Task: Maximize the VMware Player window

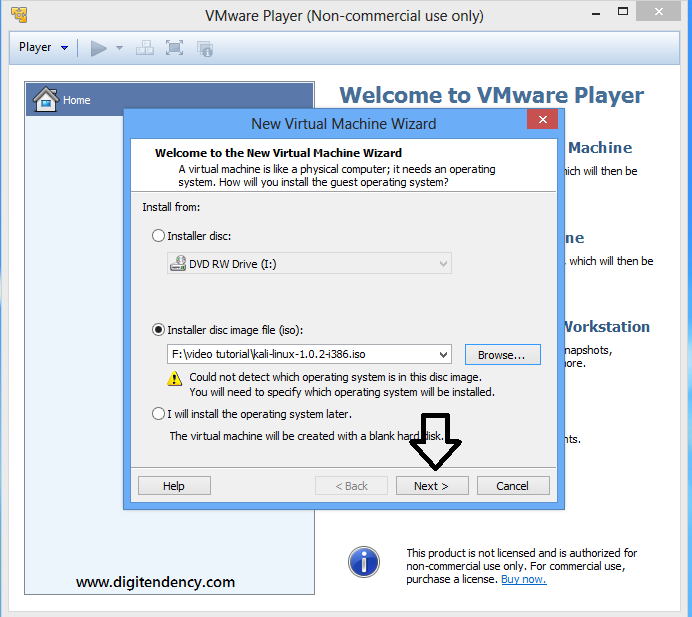Action: (623, 12)
